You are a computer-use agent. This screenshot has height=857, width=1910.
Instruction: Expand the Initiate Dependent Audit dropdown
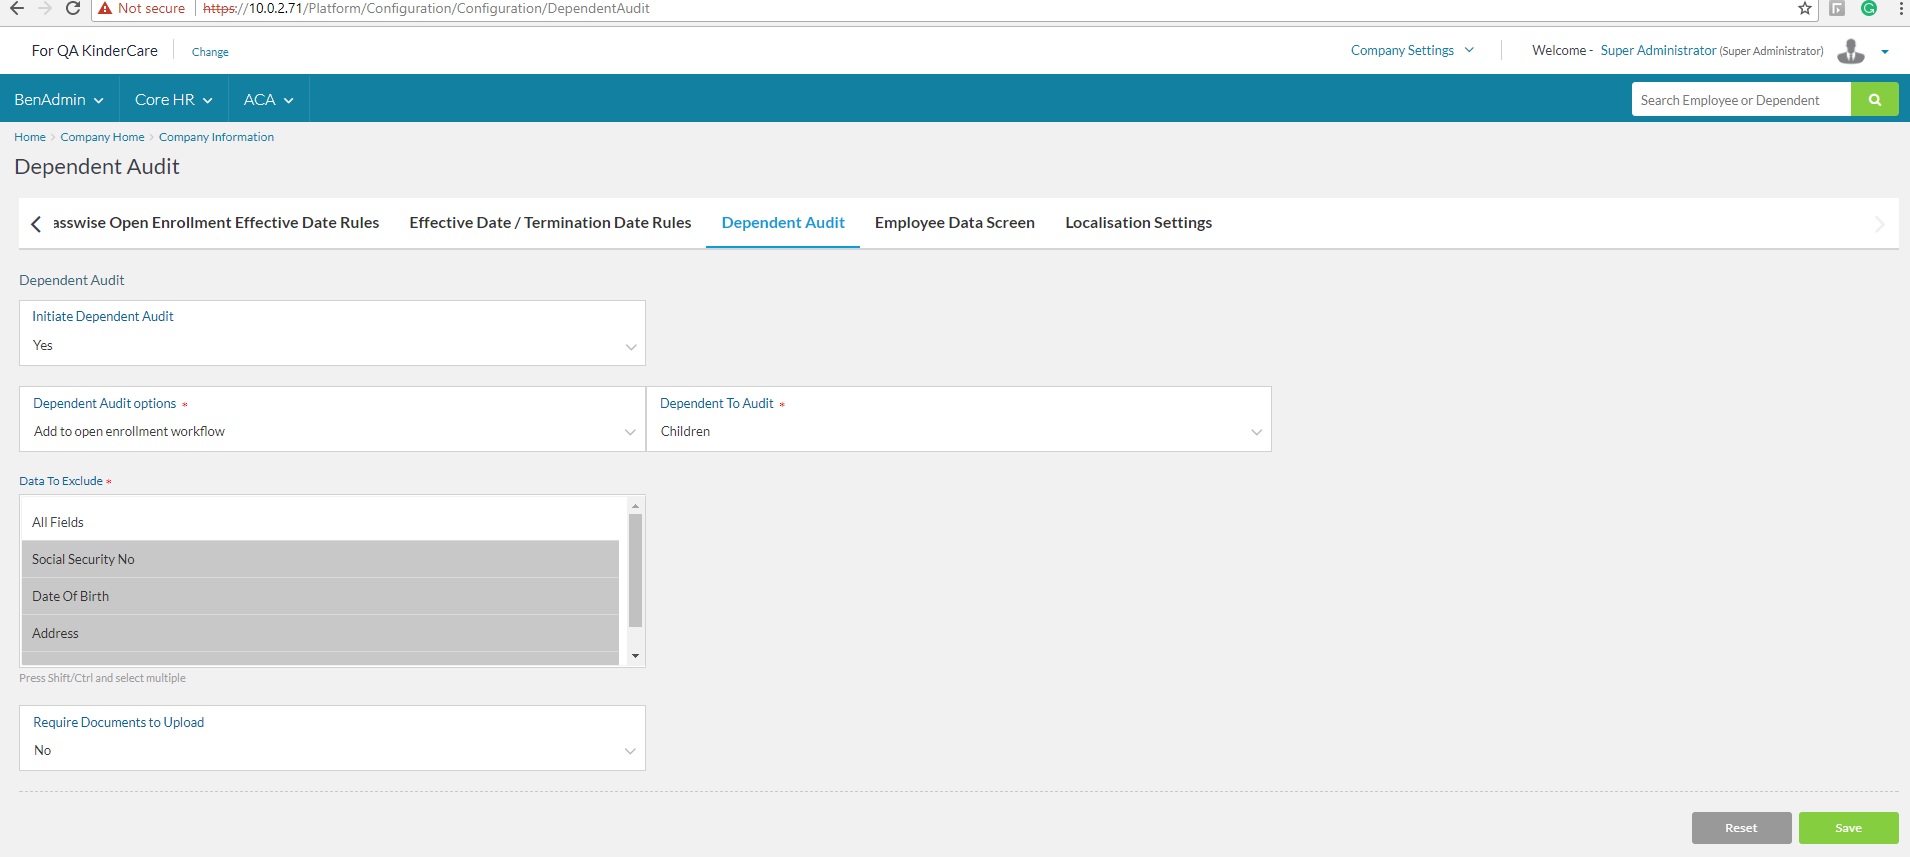click(x=332, y=345)
